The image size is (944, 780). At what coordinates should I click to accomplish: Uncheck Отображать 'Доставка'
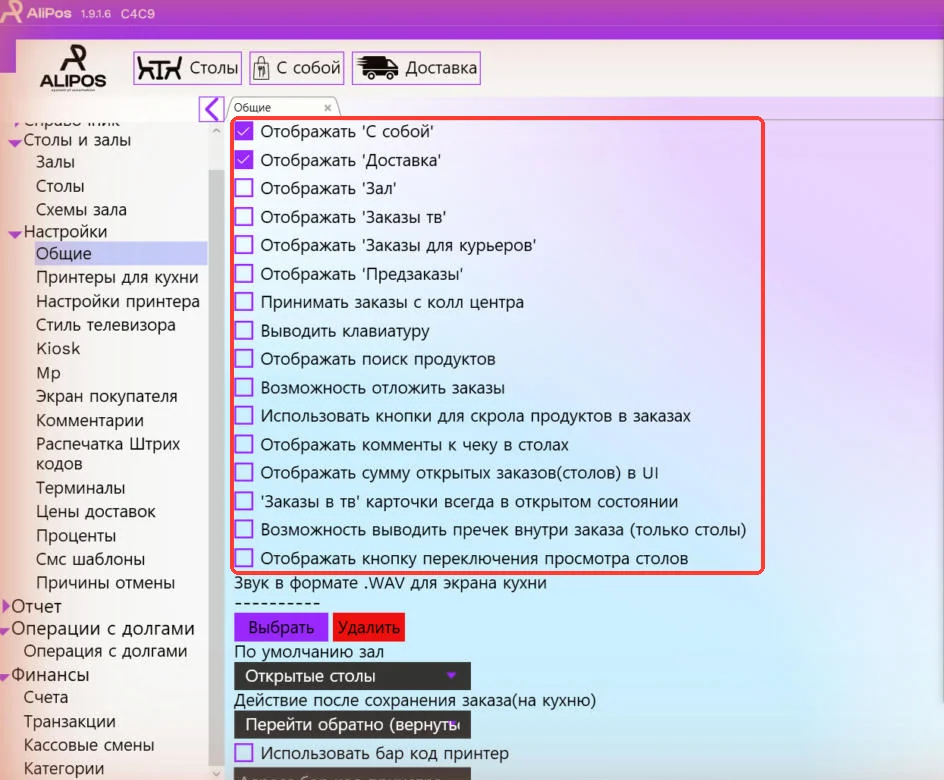244,160
